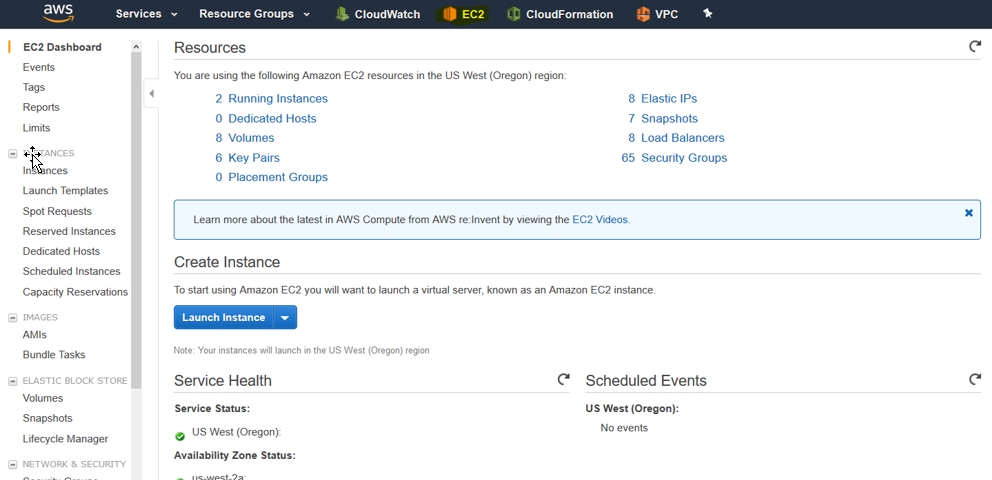Viewport: 992px width, 480px height.
Task: Open the Services dropdown menu
Action: [147, 14]
